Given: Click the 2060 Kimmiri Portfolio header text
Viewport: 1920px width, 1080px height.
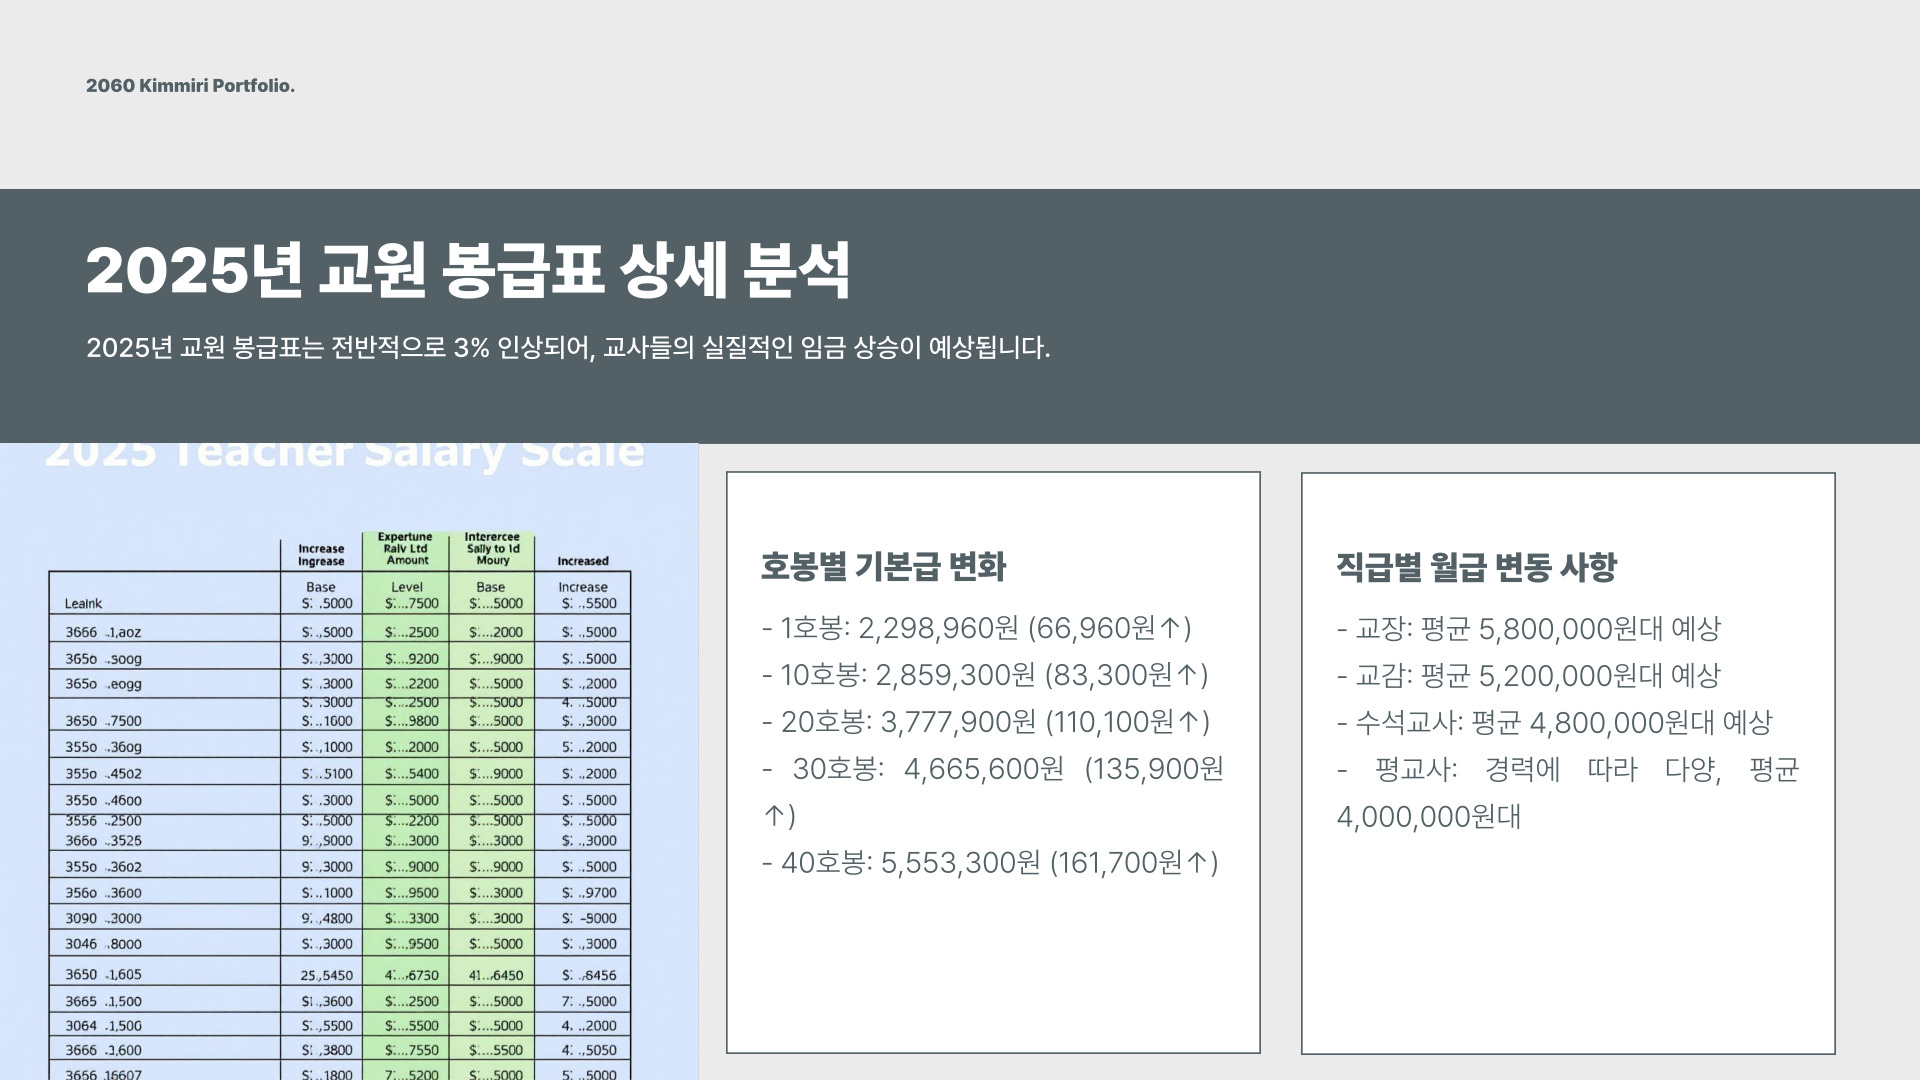Looking at the screenshot, I should [x=190, y=86].
